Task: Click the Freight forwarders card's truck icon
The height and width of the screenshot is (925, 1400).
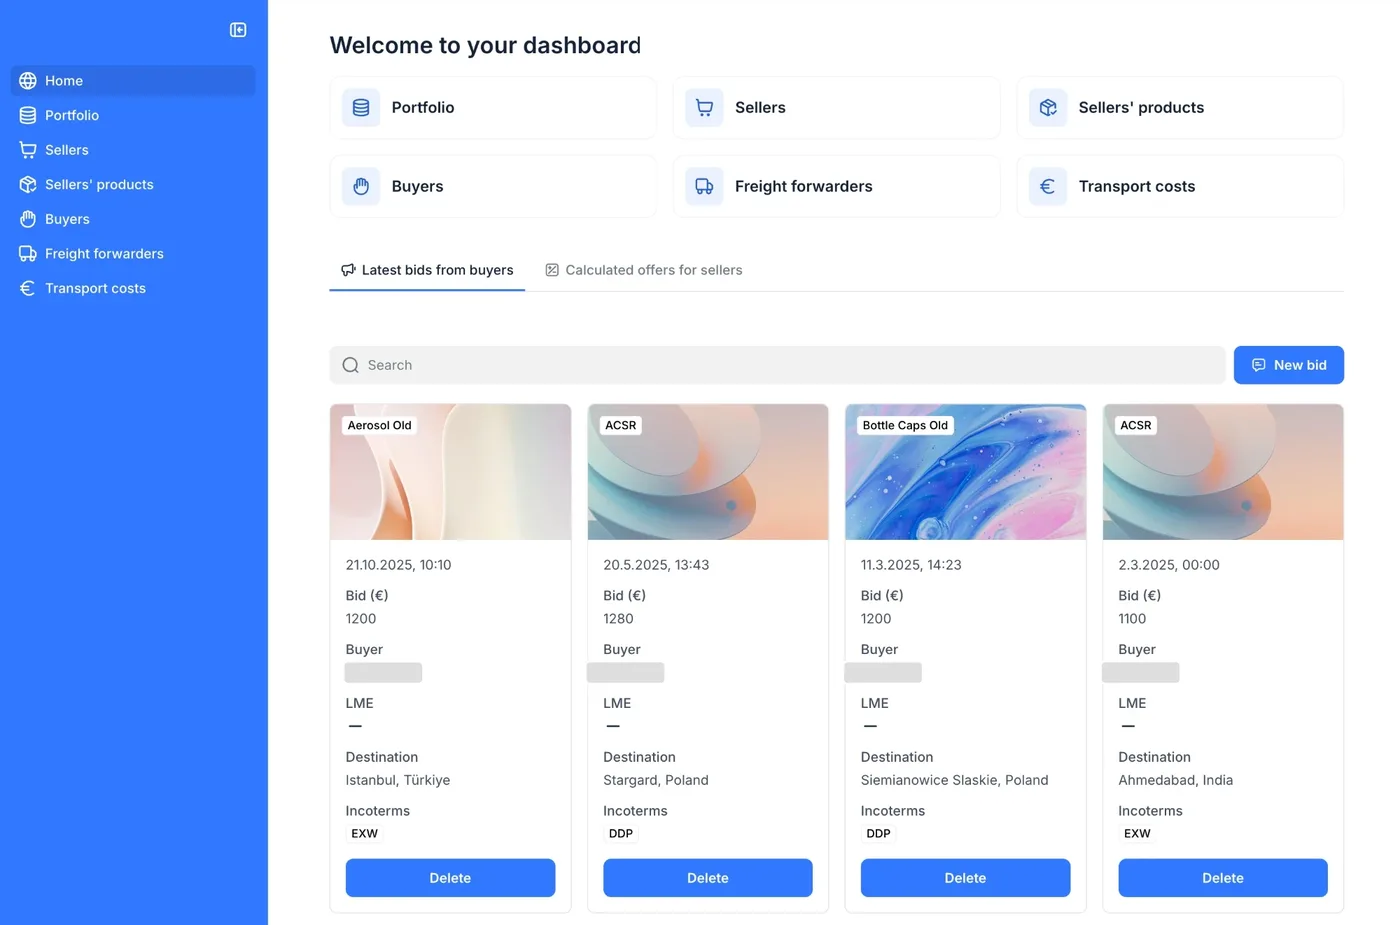Action: coord(704,186)
